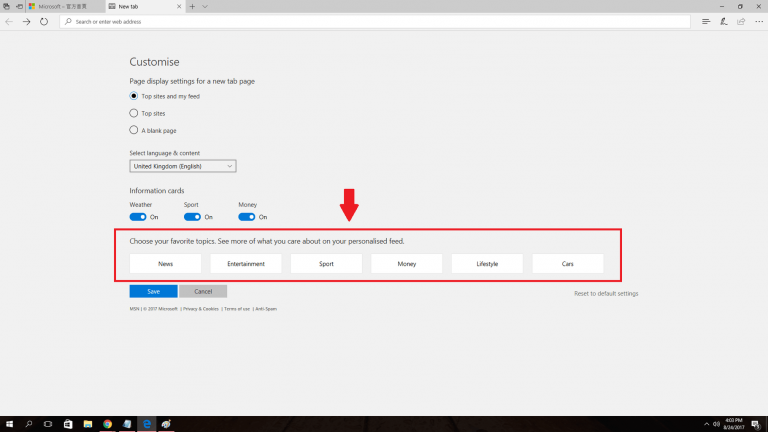Open the volume control in tray

(717, 424)
